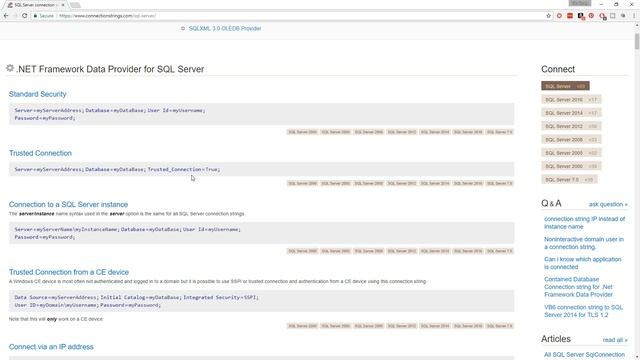Open Trusted Connection from a CE device link
640x360 pixels.
[x=69, y=272]
